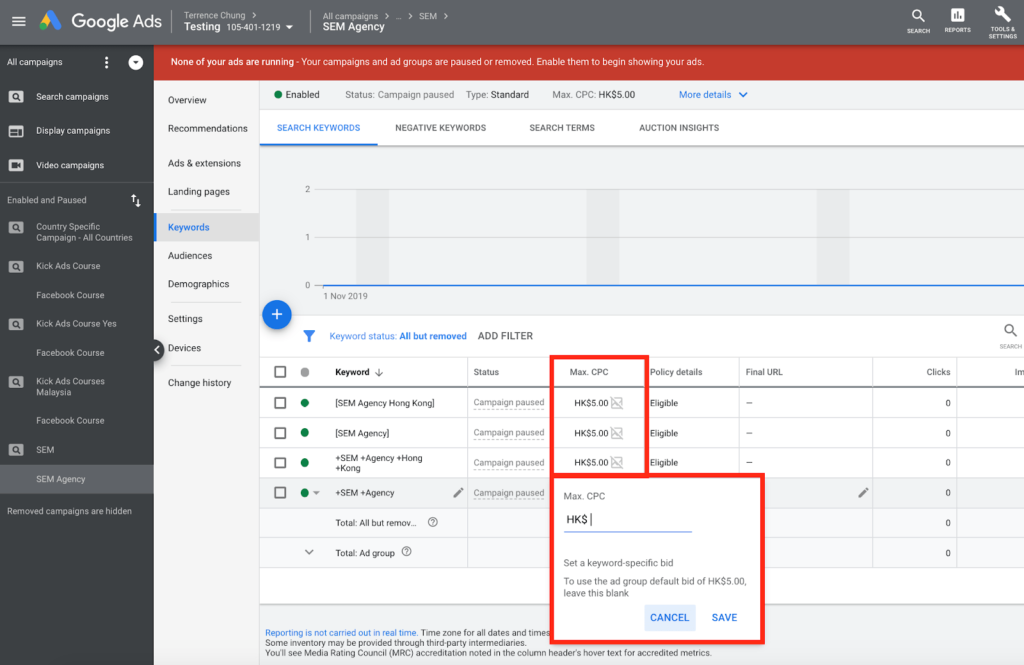Switch to Search Terms tab
Screen dimensions: 1024x665
562,128
